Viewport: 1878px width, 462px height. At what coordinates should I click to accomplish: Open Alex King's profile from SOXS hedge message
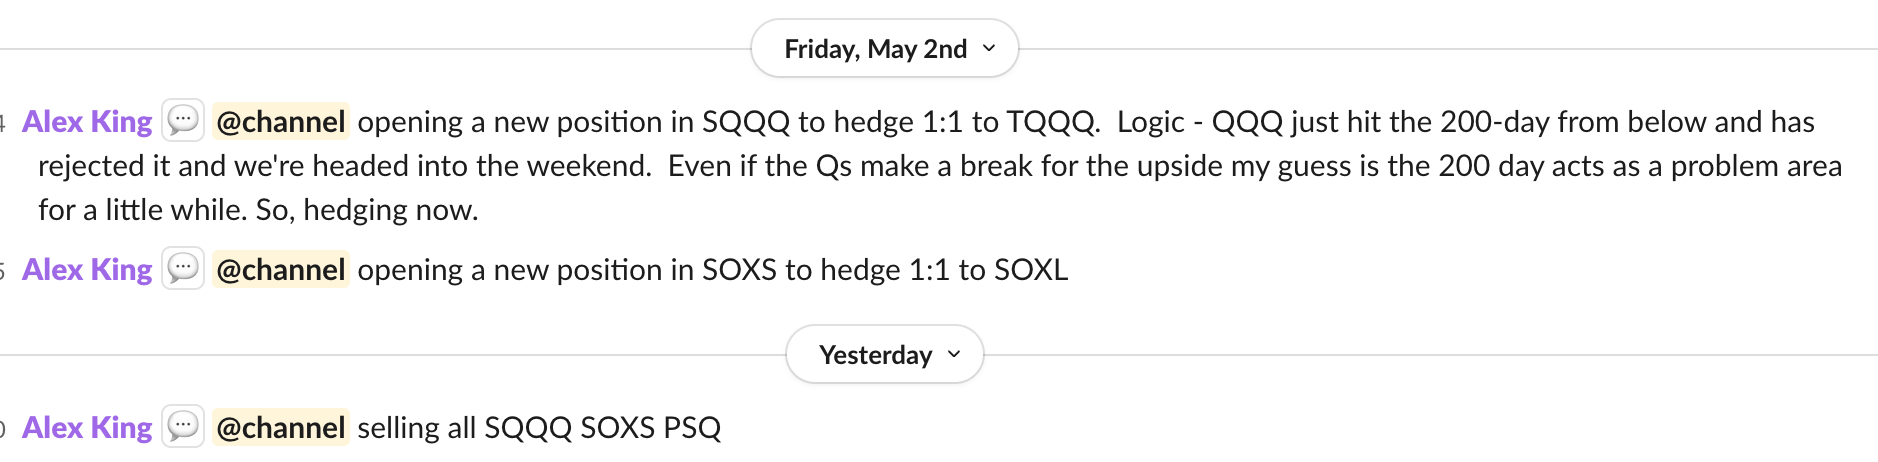87,269
